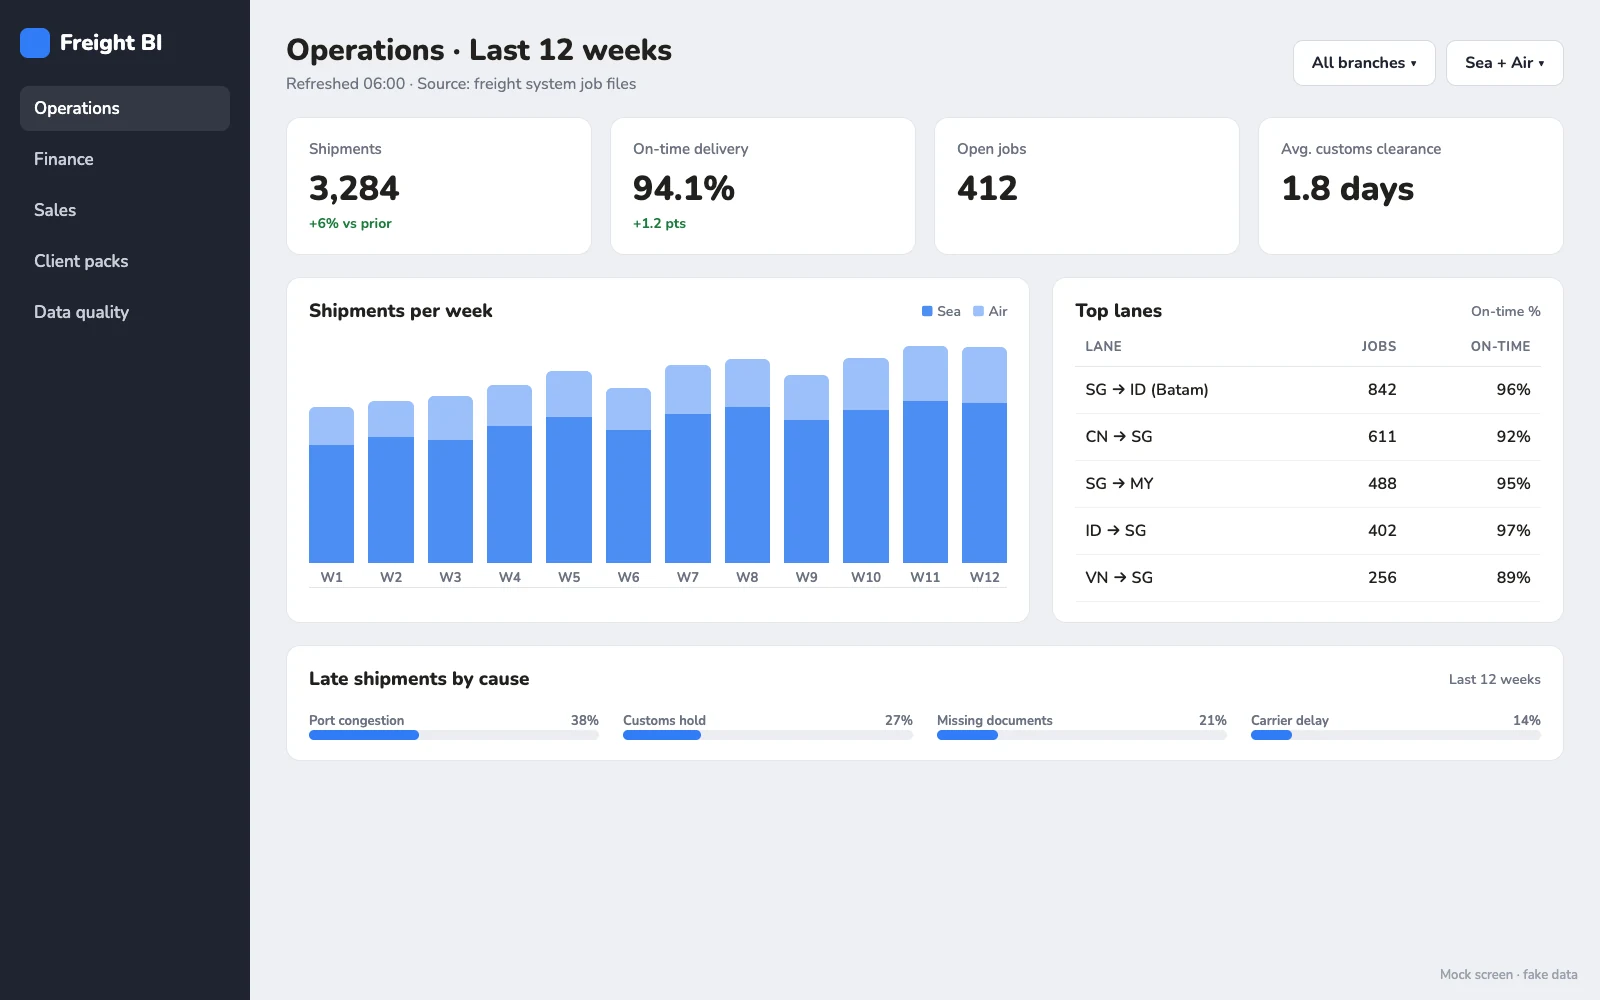This screenshot has width=1600, height=1000.
Task: Click the Open jobs 412 card
Action: click(1087, 186)
